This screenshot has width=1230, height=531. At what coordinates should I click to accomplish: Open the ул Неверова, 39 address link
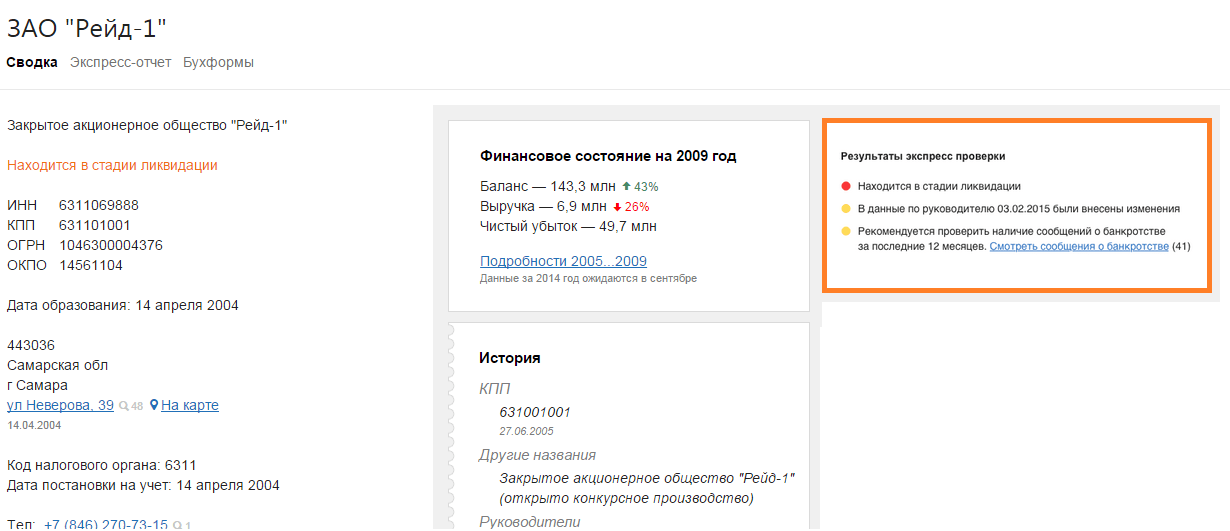(60, 405)
